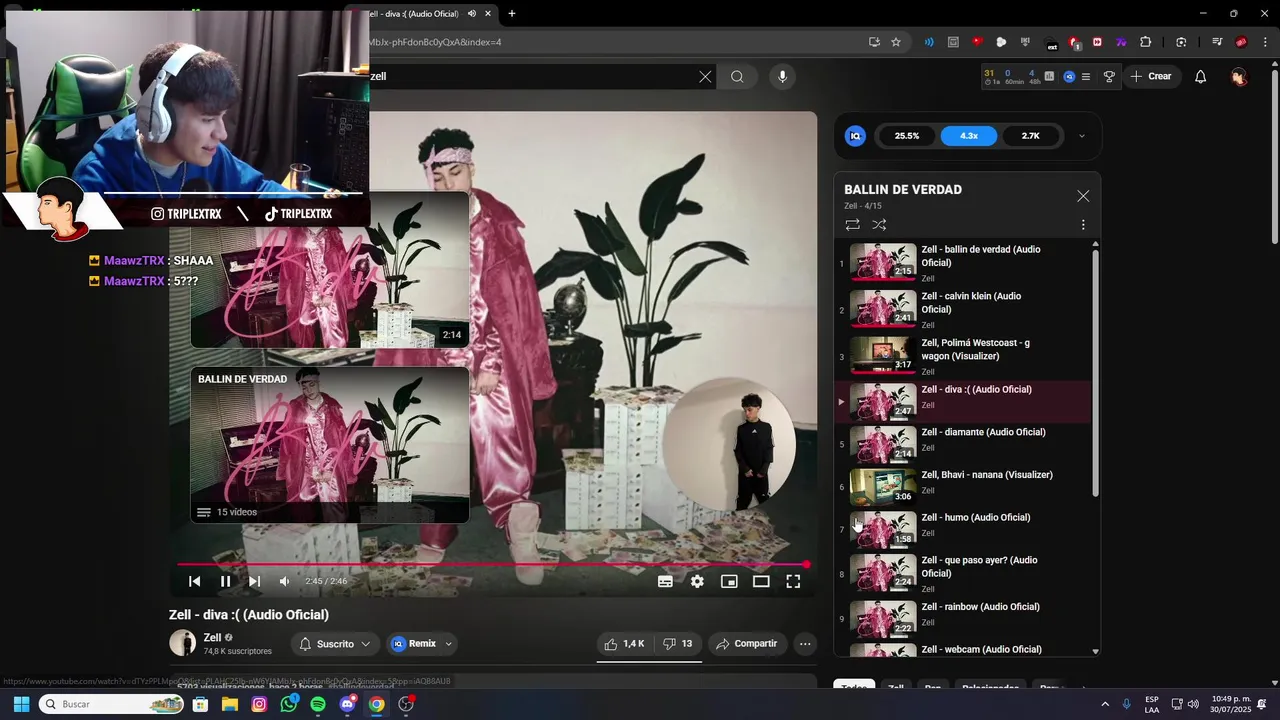Show hidden system tray icons
Viewport: 1280px width, 720px height.
click(1105, 704)
